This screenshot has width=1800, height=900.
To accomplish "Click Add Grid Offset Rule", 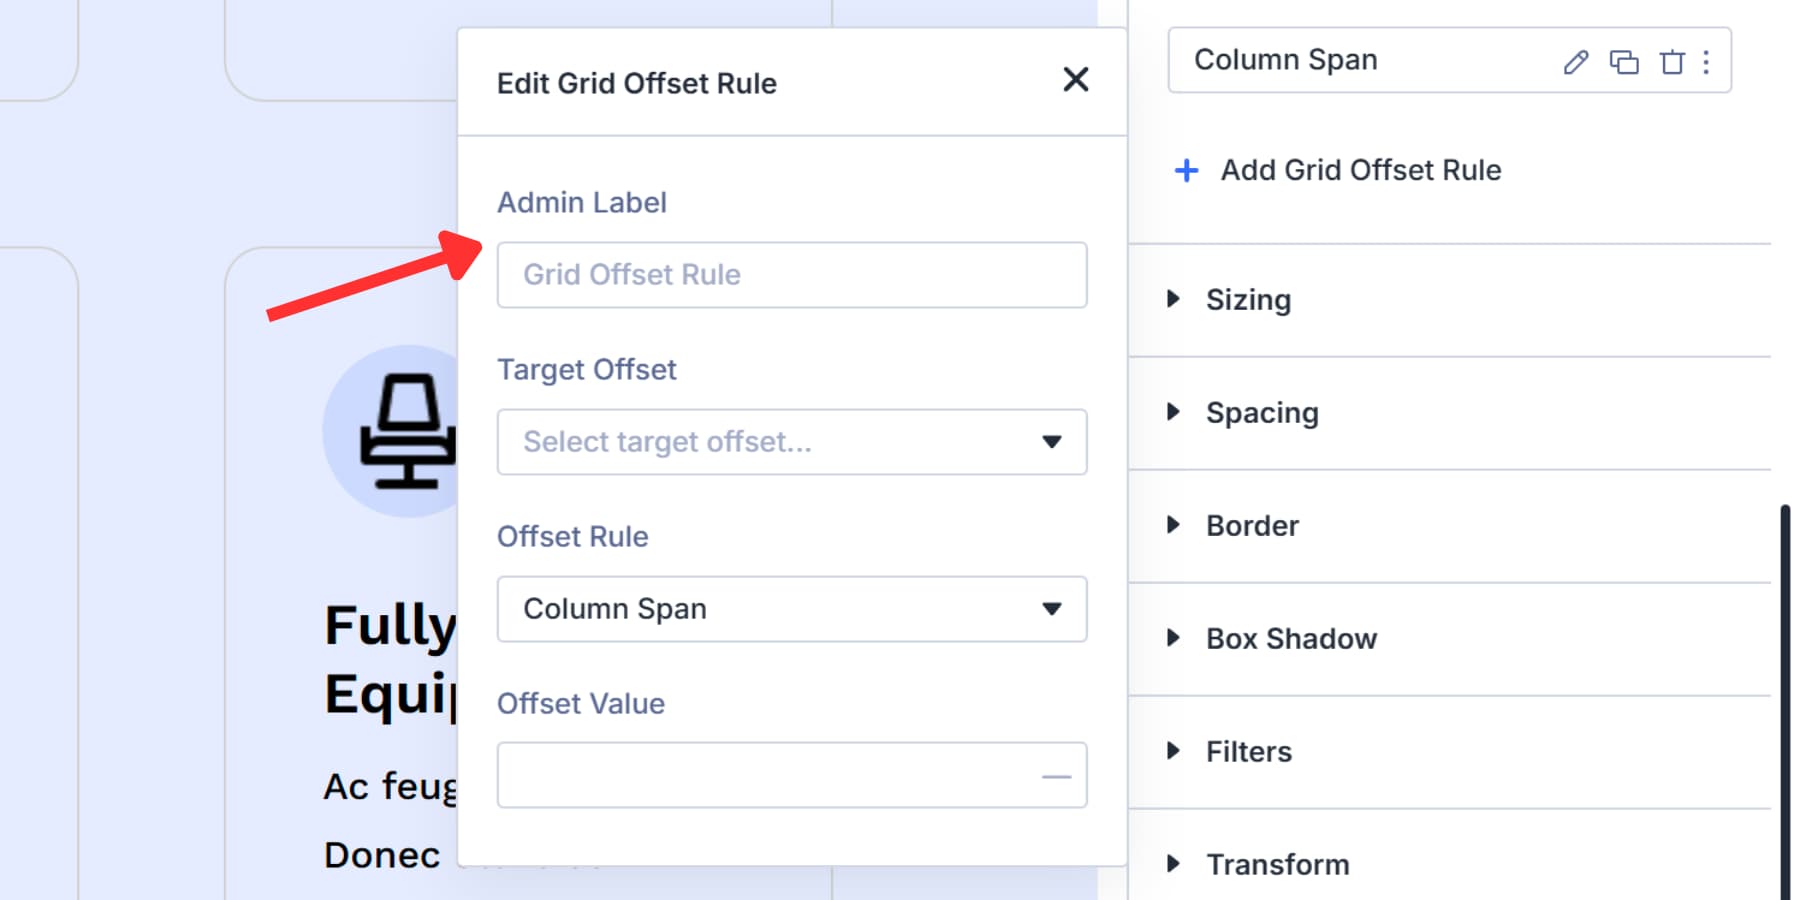I will (1359, 170).
